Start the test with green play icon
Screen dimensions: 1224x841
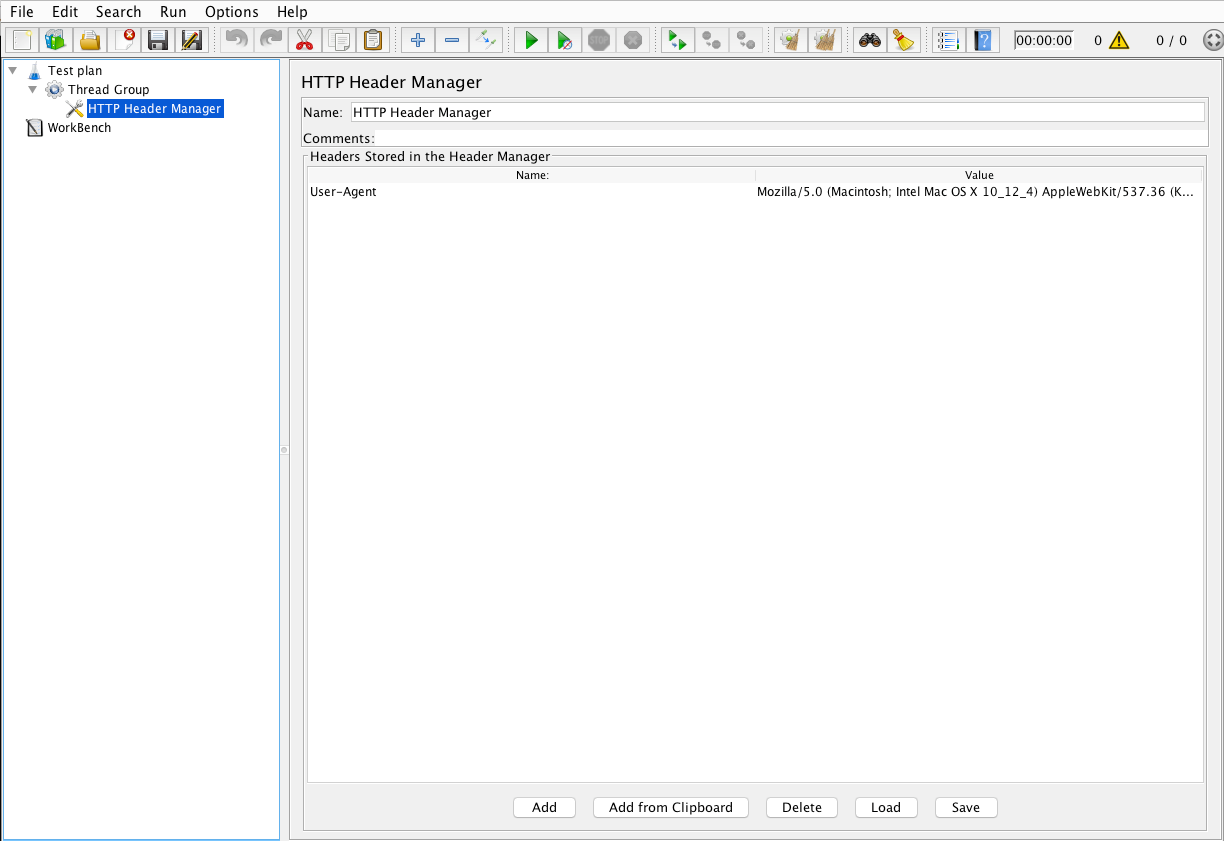531,41
